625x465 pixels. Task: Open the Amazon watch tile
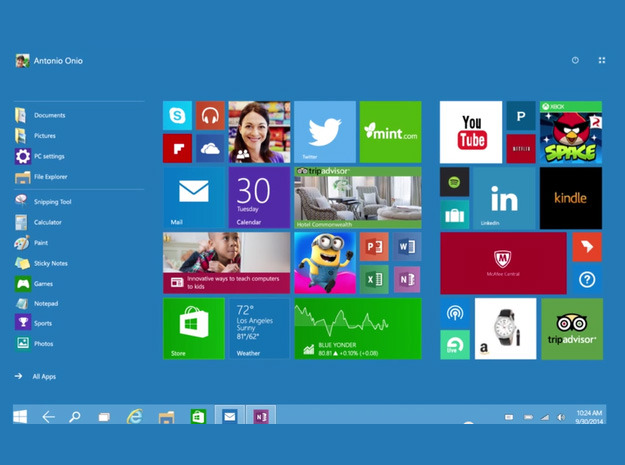(x=505, y=329)
